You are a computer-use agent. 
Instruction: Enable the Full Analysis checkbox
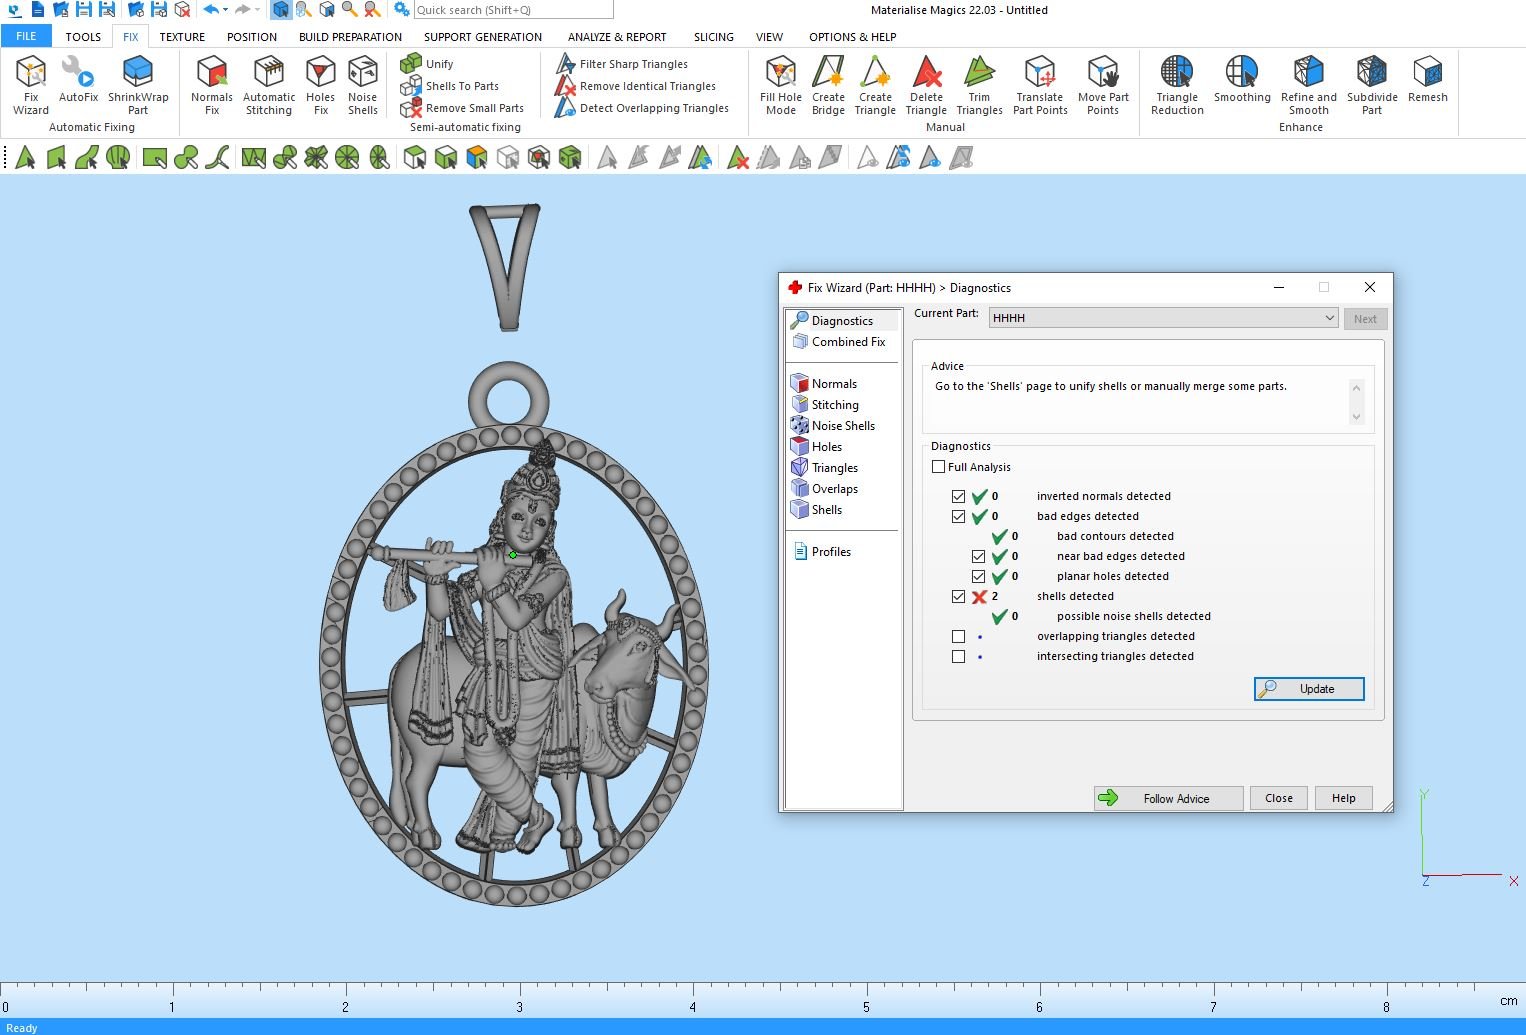(x=938, y=467)
